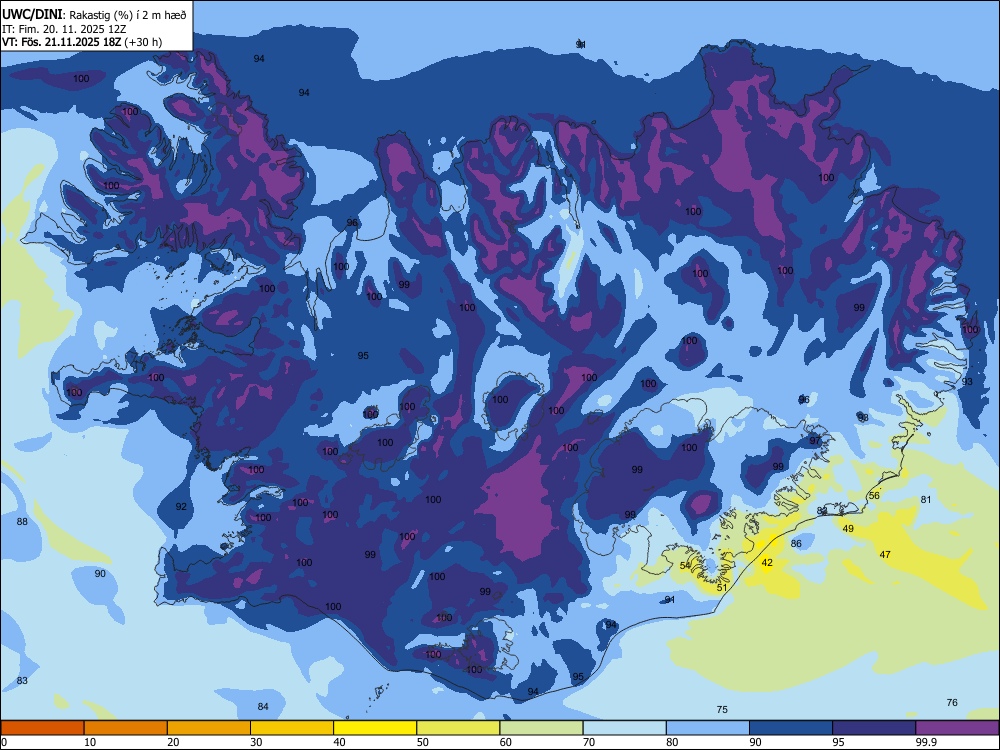
Task: Select the 95 value in the western interior
Action: (x=363, y=355)
